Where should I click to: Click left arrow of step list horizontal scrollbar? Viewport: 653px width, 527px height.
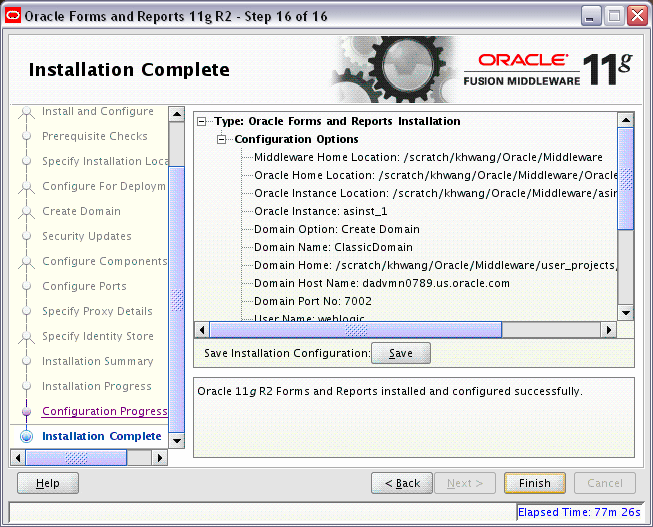point(18,458)
